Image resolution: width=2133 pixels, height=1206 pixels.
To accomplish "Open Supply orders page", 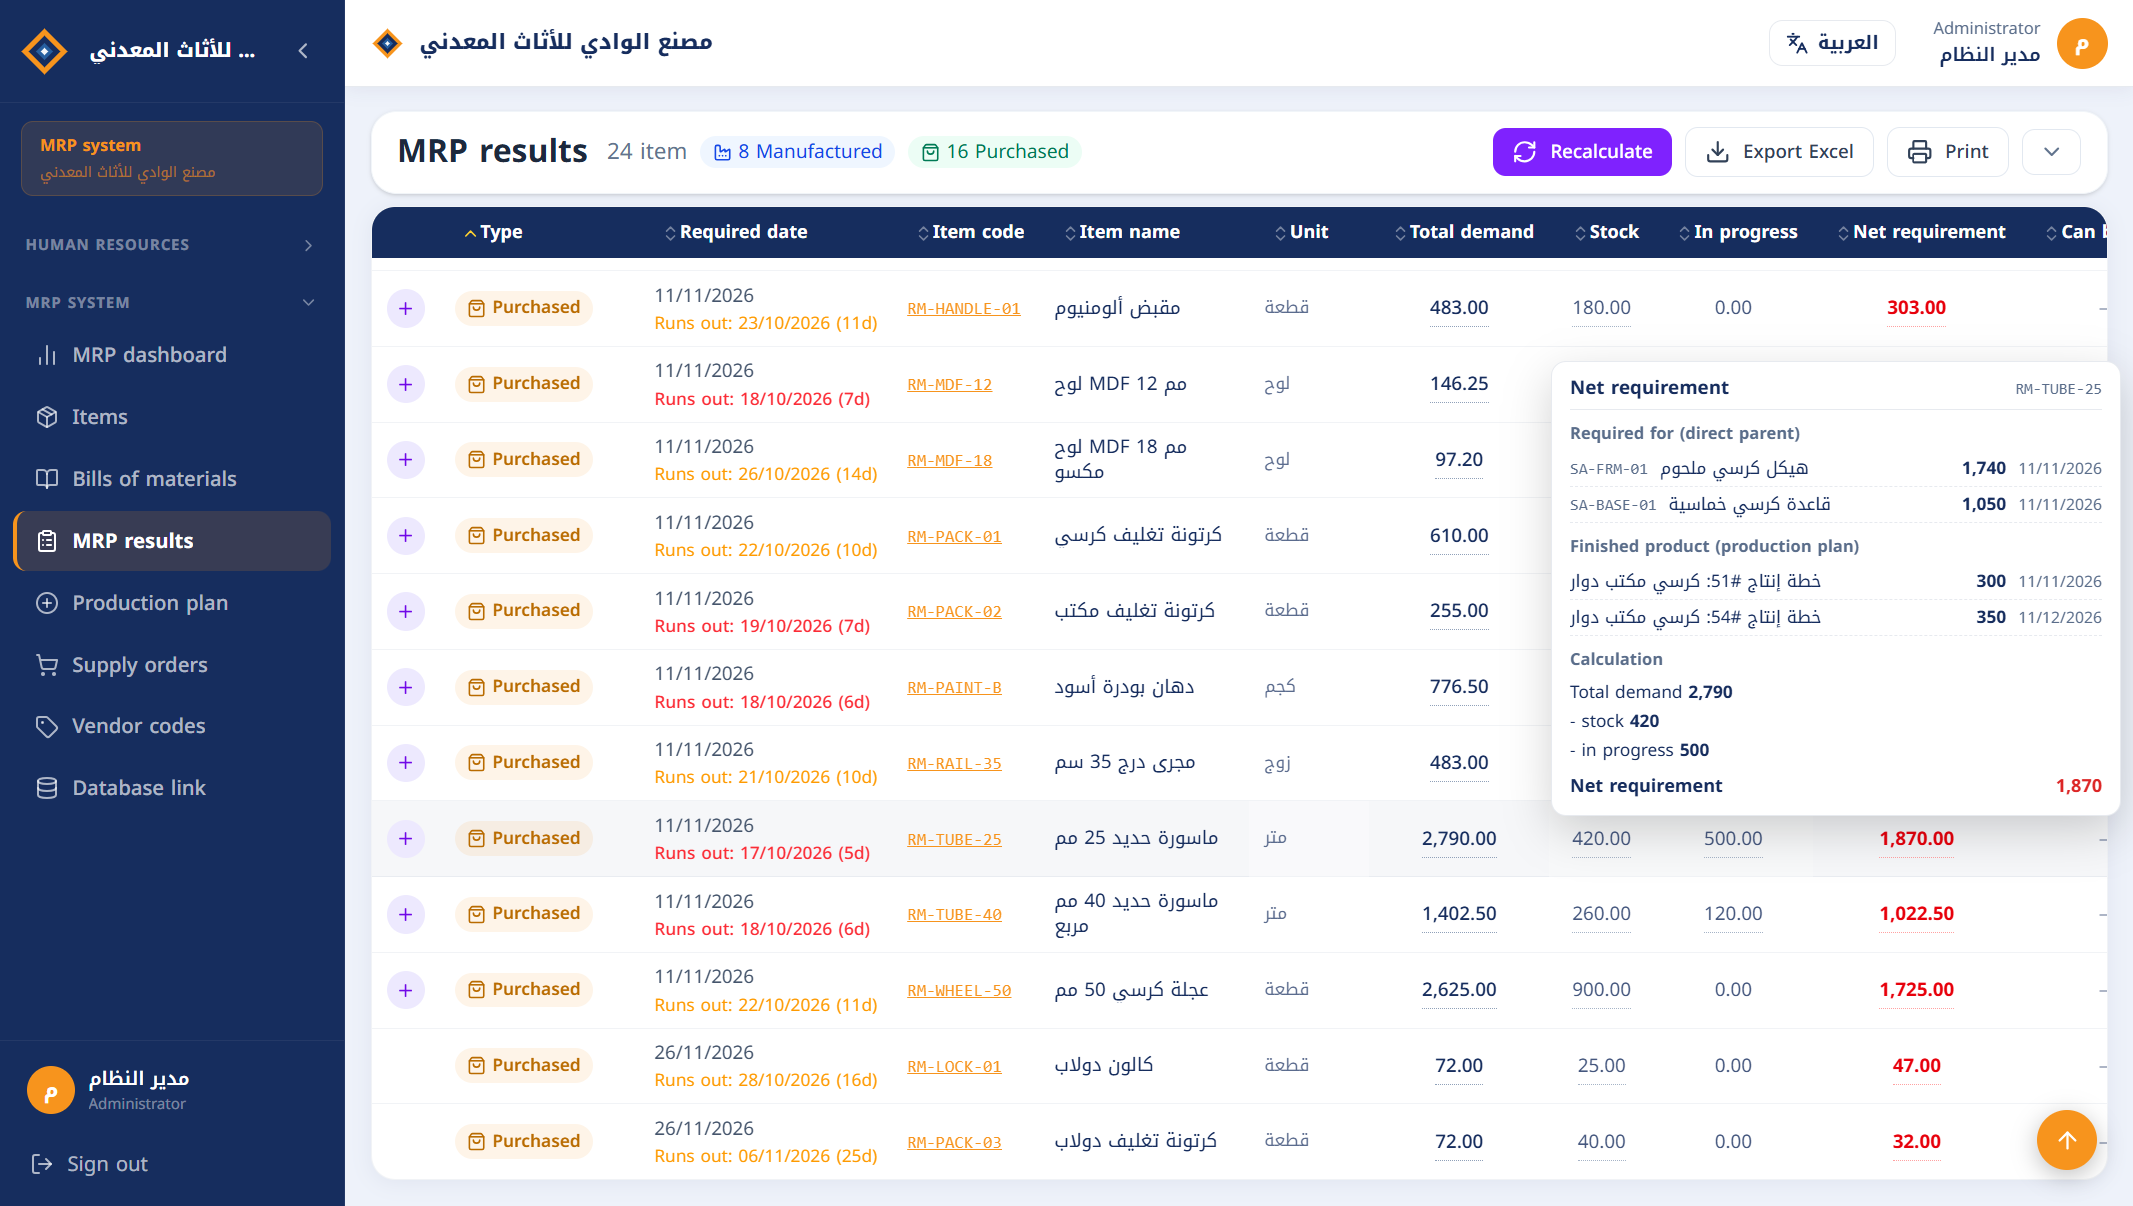I will [x=172, y=665].
